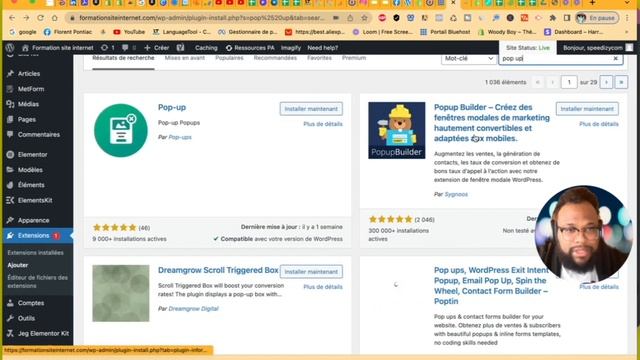Jump to last results page

coord(621,82)
